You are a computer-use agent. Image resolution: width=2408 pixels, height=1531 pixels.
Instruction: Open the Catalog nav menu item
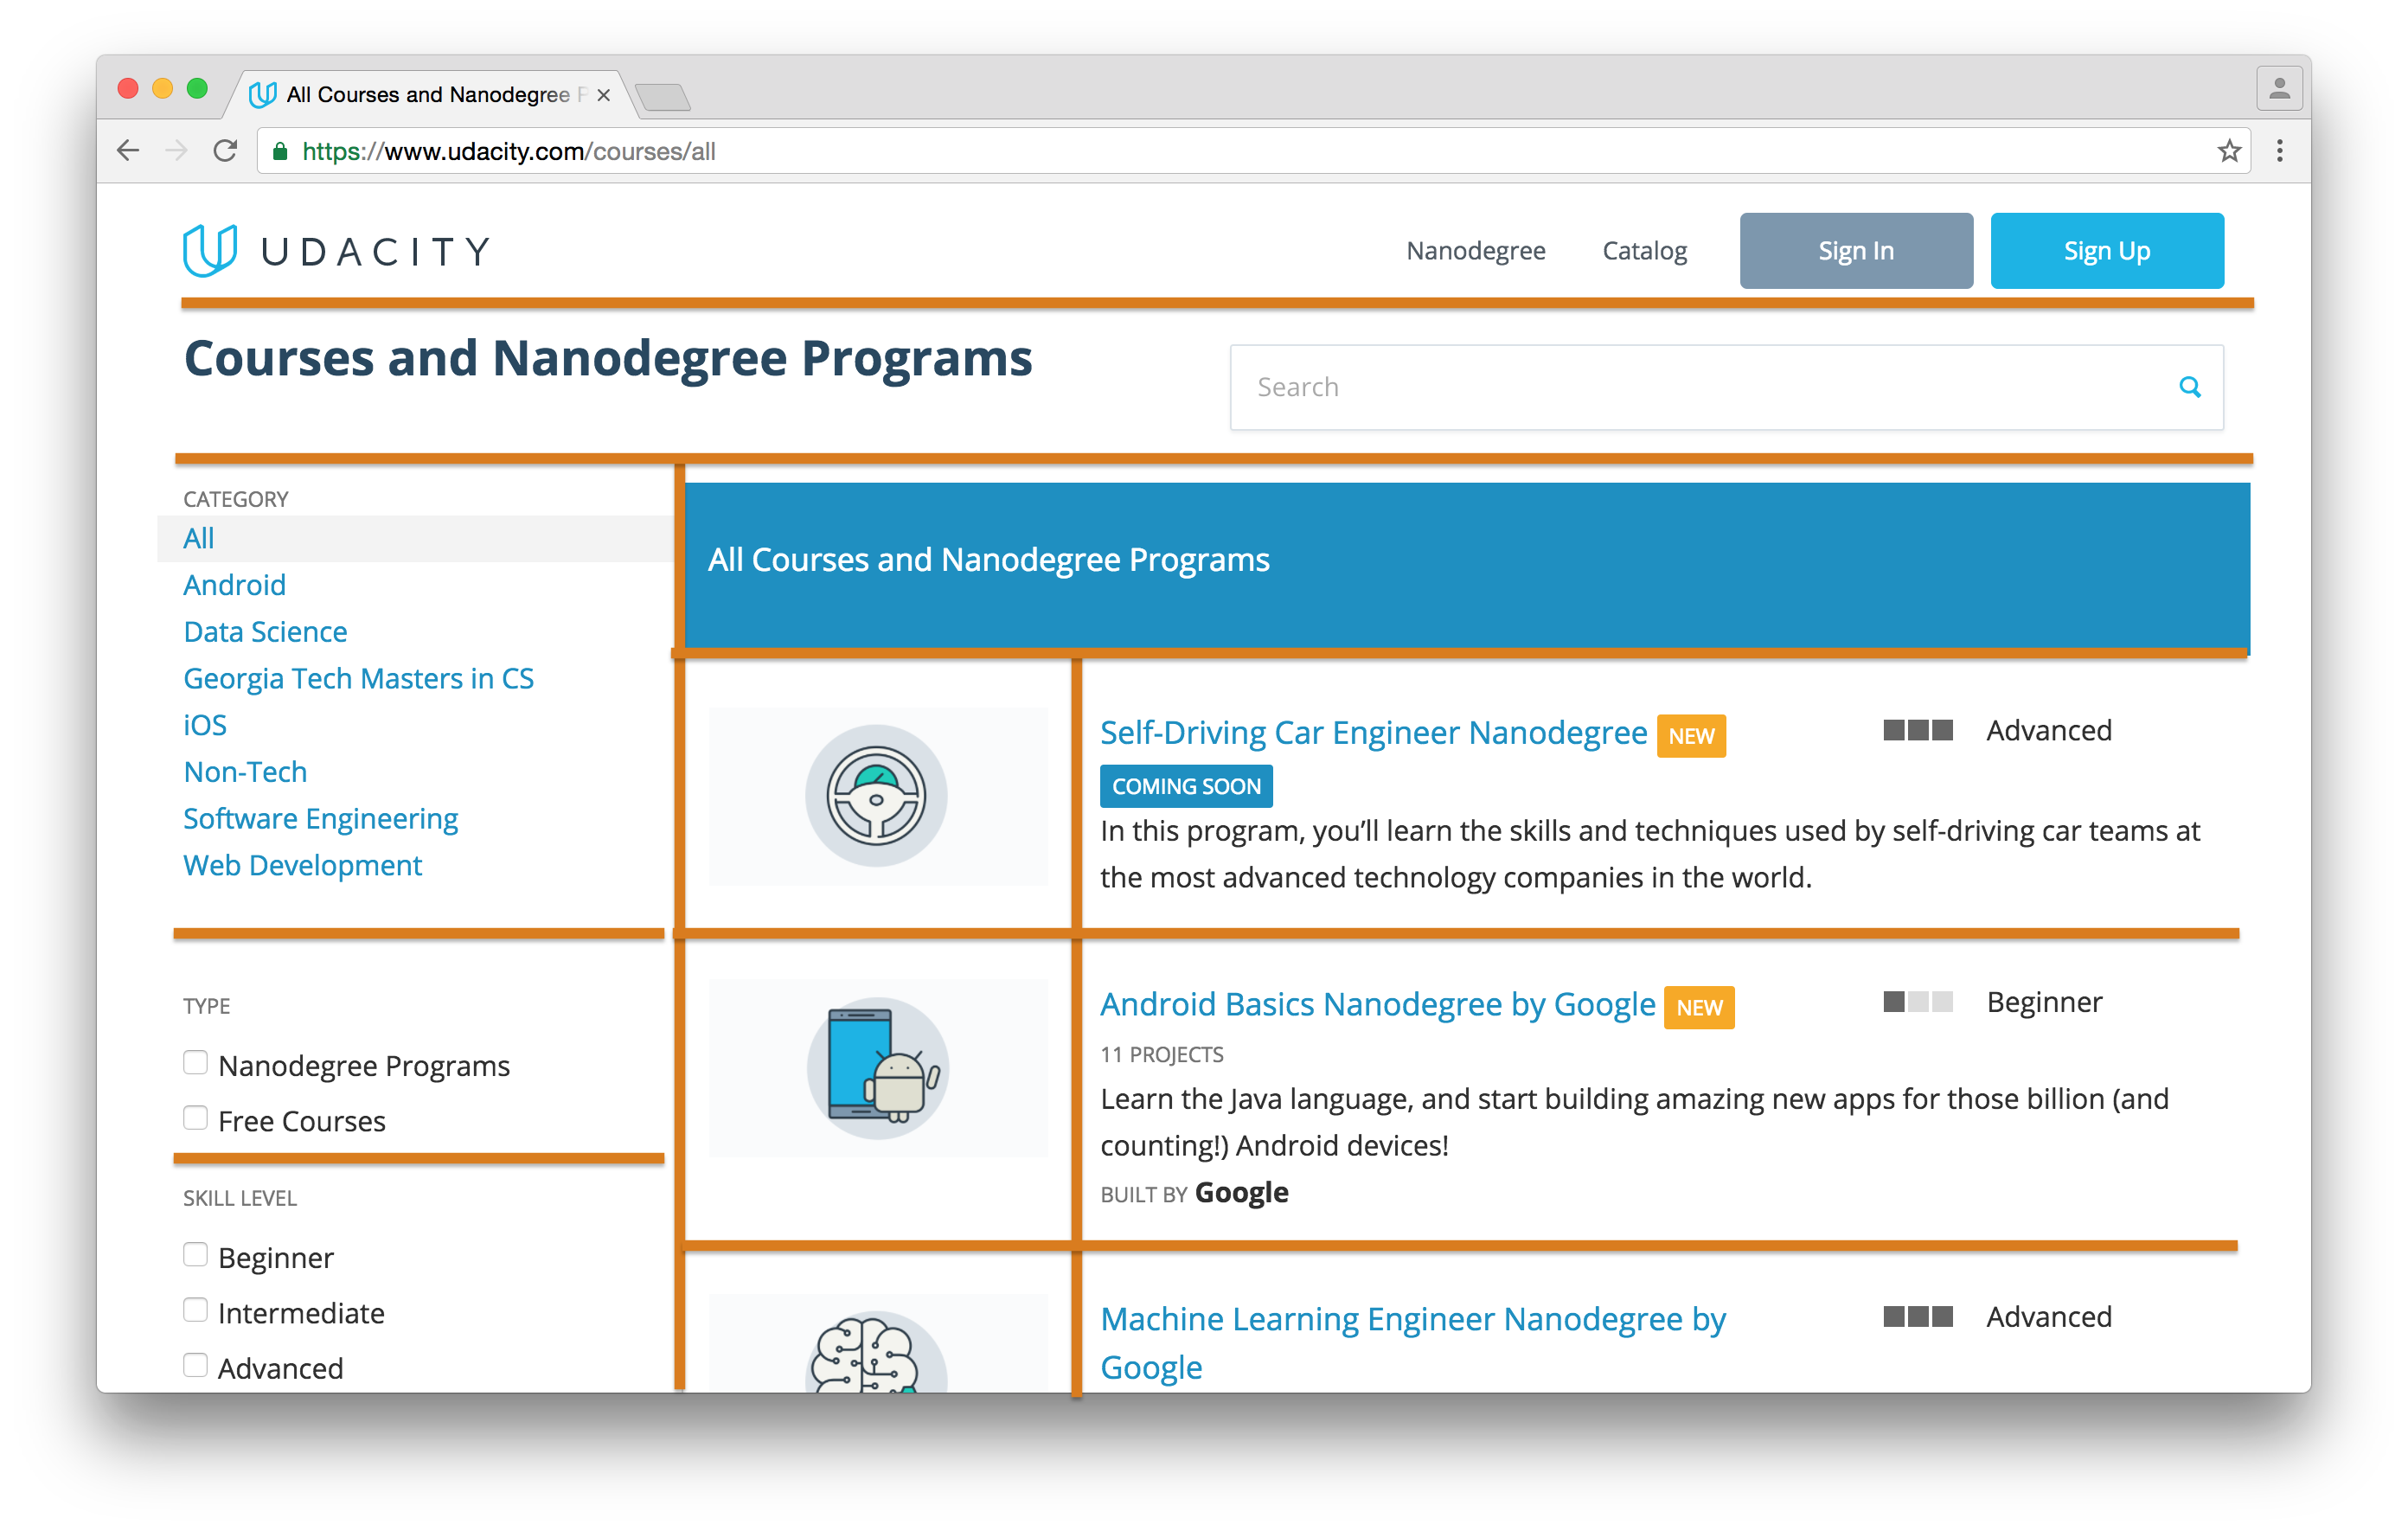[1644, 251]
